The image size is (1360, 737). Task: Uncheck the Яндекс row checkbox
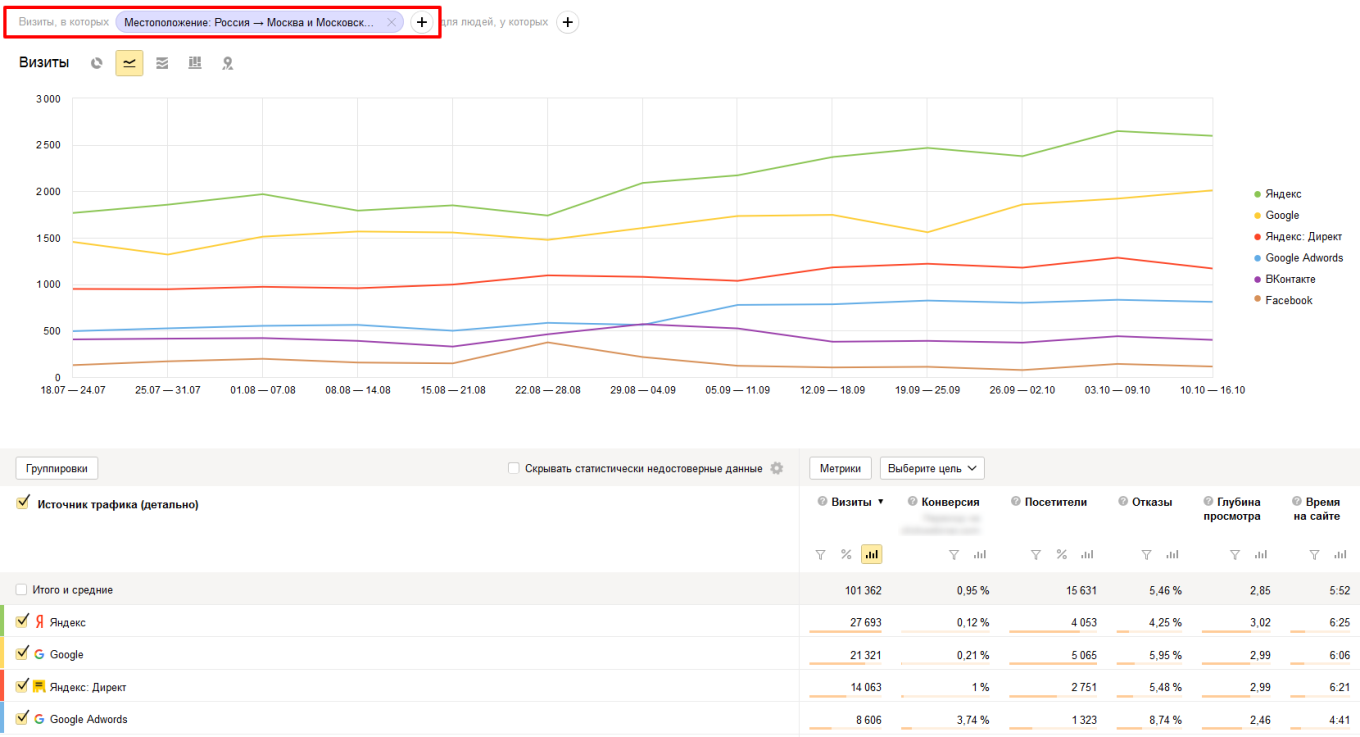click(x=23, y=621)
